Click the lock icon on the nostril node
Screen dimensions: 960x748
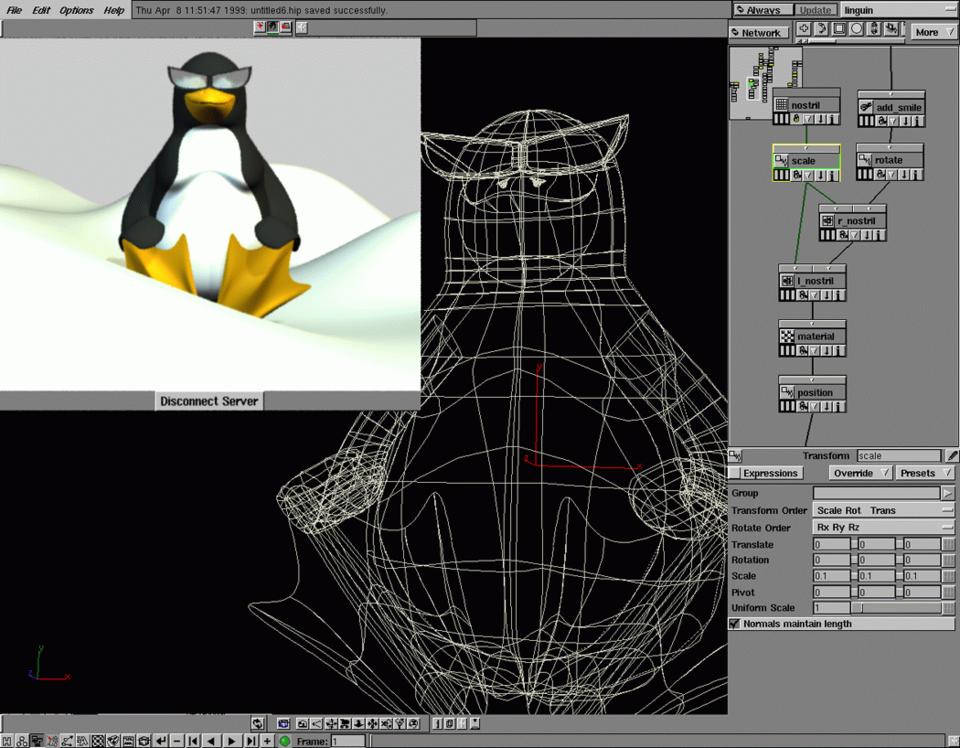coord(796,119)
